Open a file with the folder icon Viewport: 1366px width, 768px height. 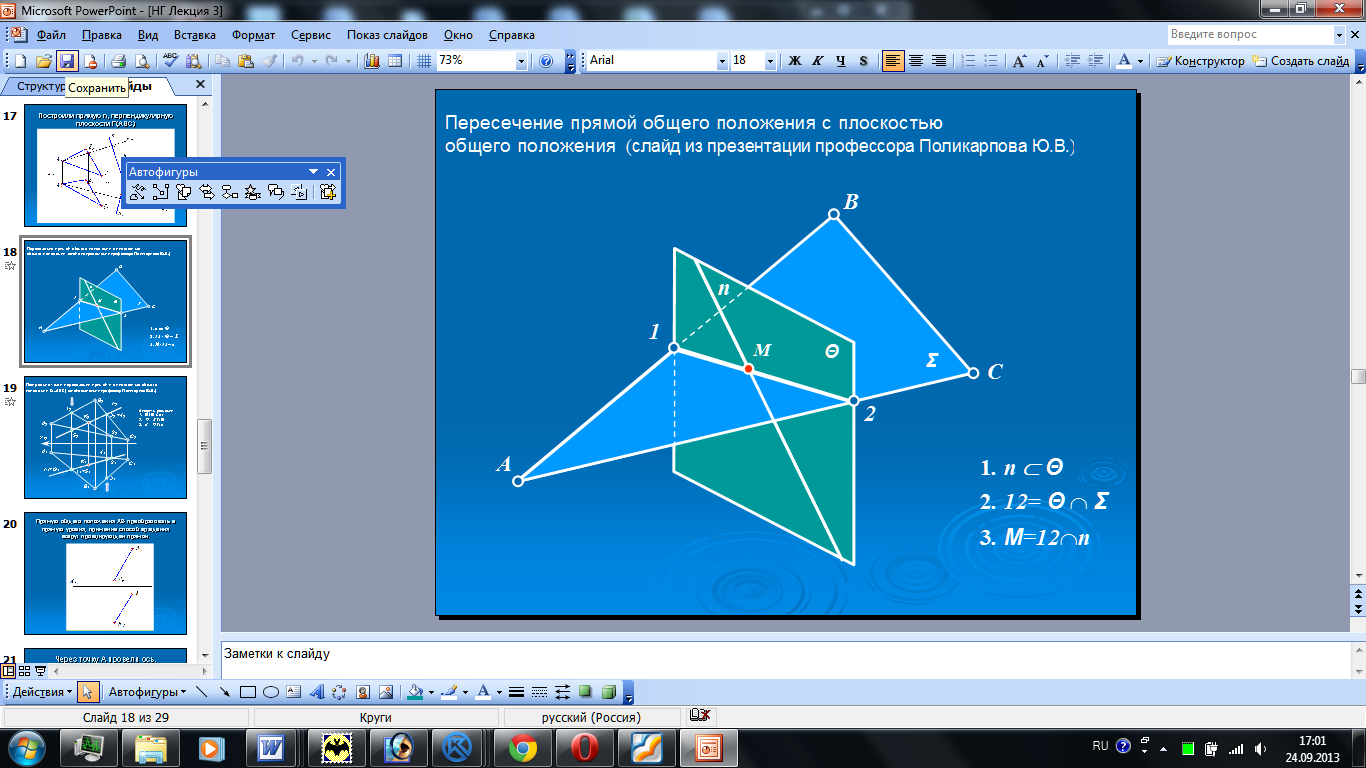click(43, 60)
